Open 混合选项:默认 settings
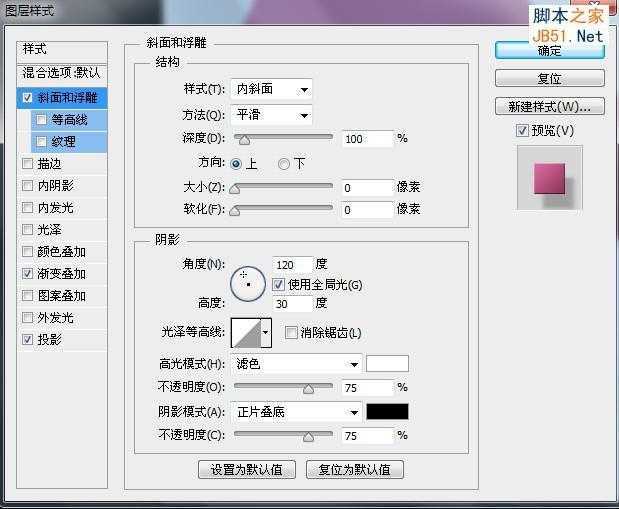The height and width of the screenshot is (509, 619). pos(62,73)
